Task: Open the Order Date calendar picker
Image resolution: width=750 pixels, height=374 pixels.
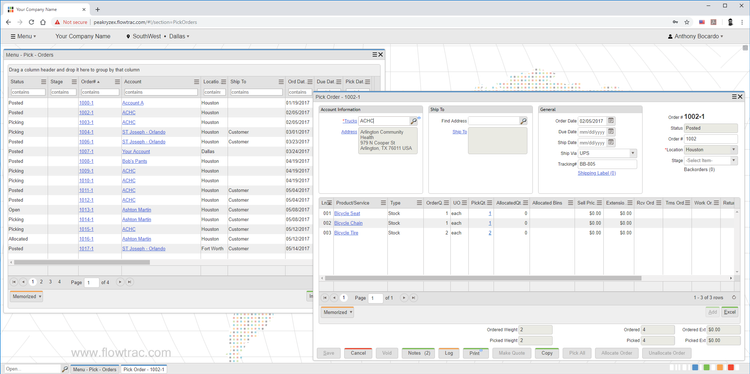Action: point(611,121)
